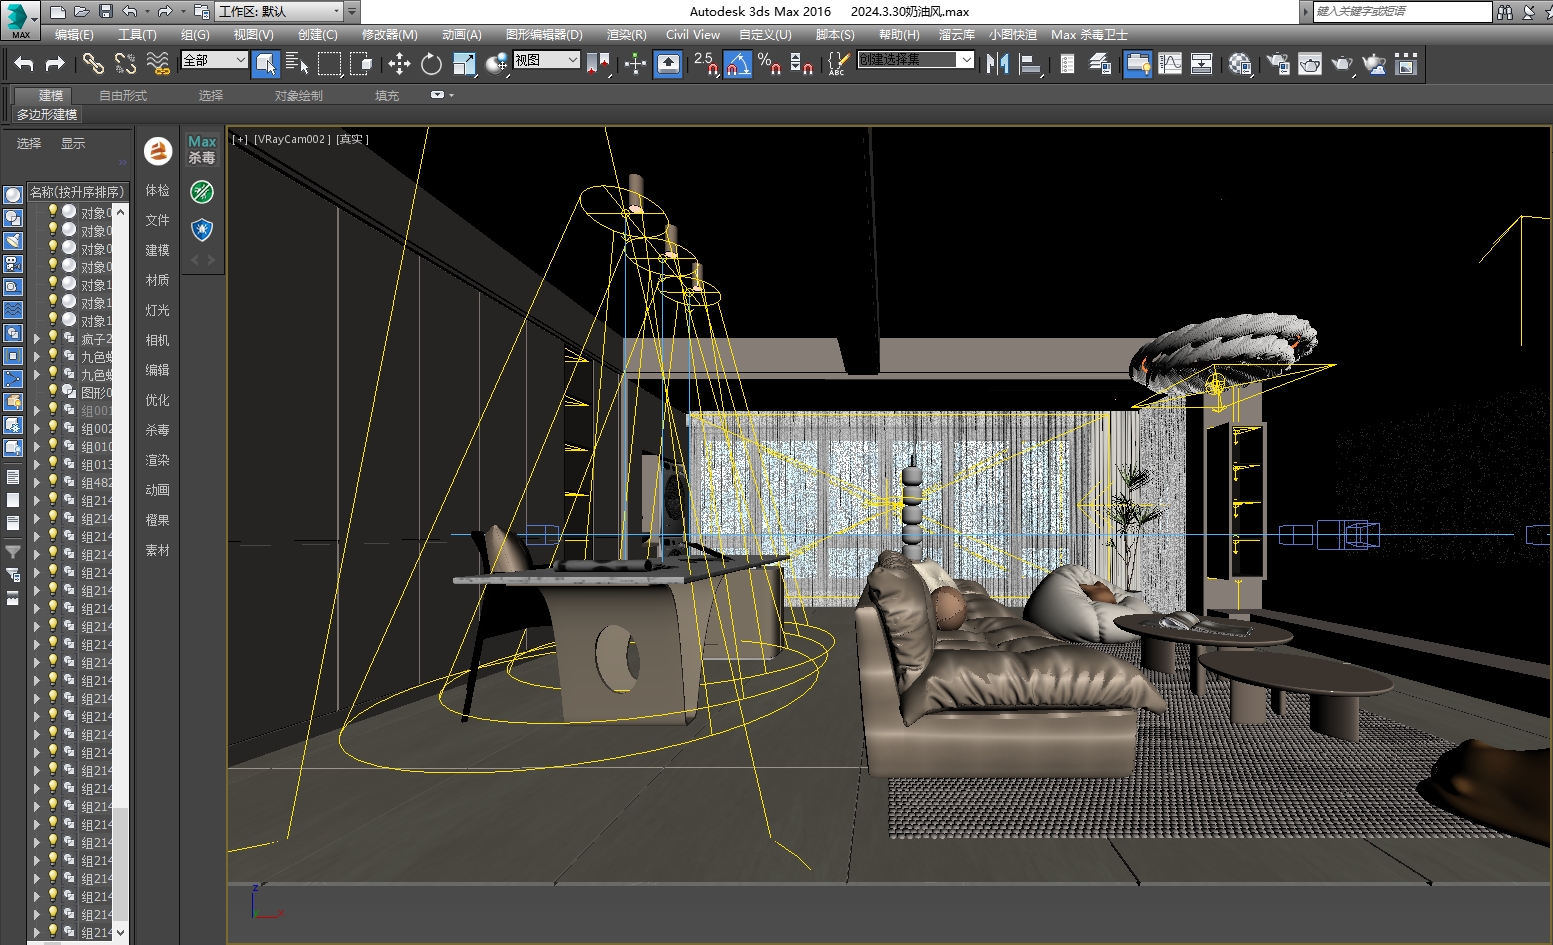Select the Move tool
Image resolution: width=1553 pixels, height=945 pixels.
(x=399, y=64)
